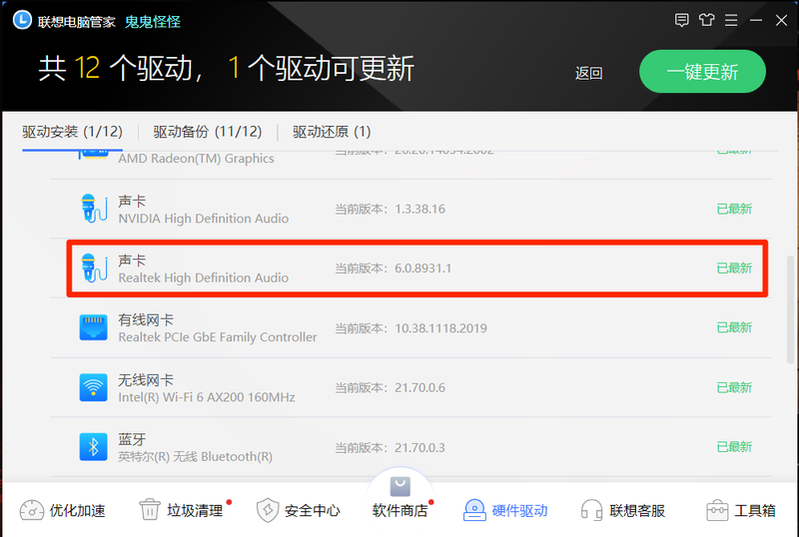Viewport: 799px width, 537px height.
Task: Click the 有线网卡 heading label
Action: click(146, 320)
